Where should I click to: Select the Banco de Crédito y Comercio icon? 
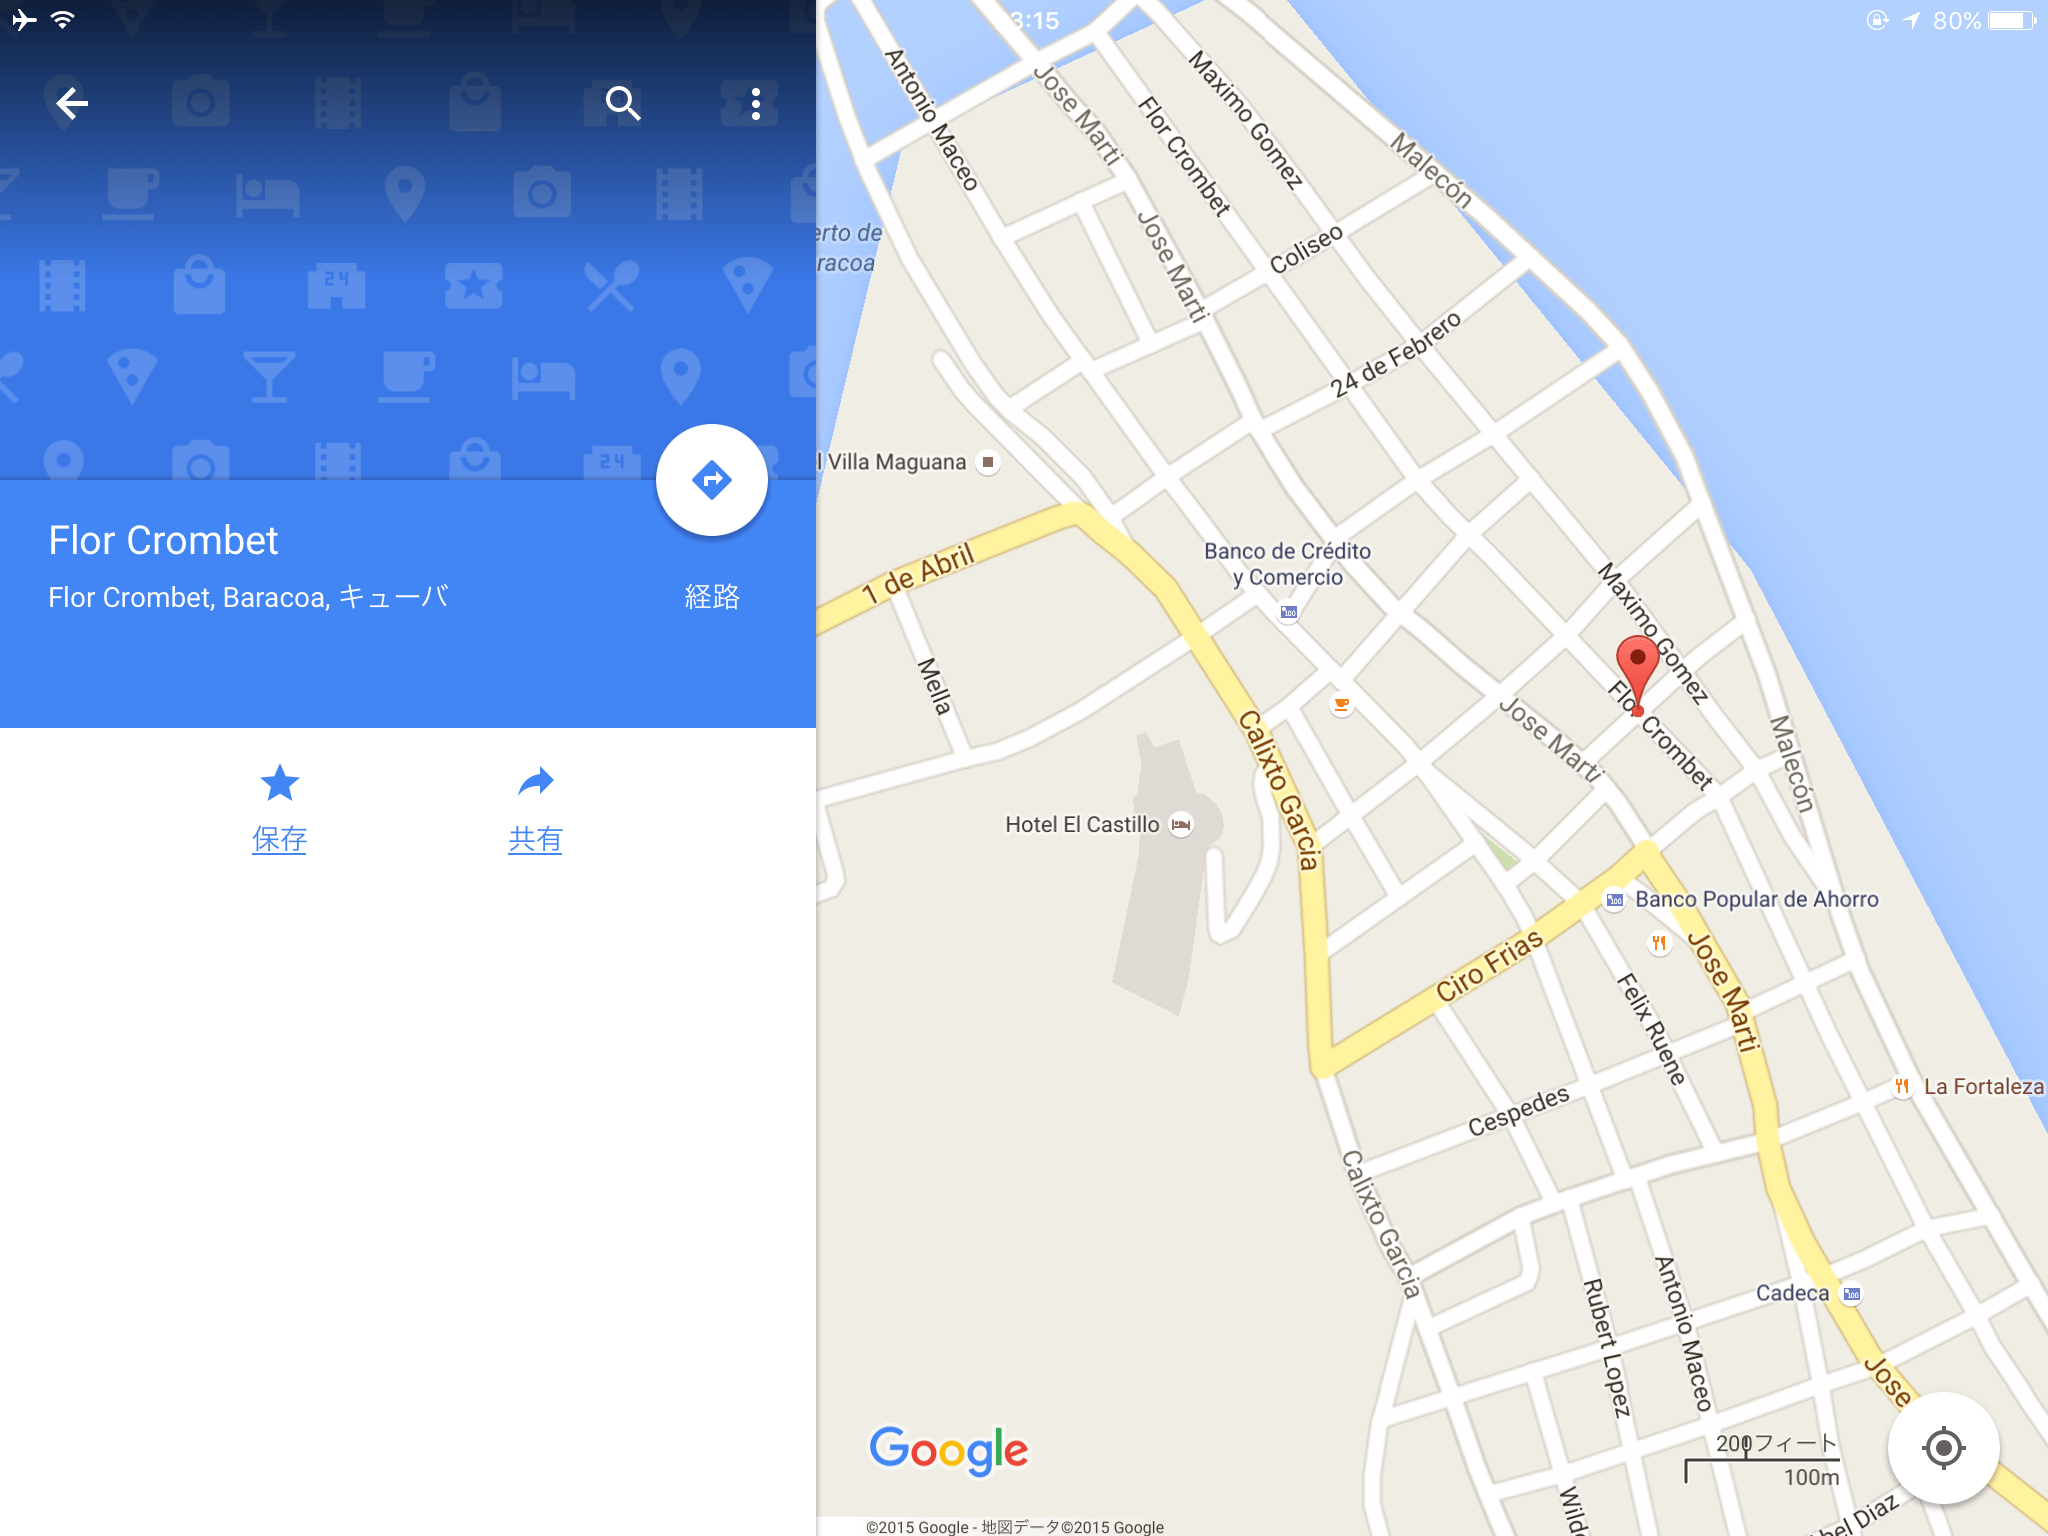point(1289,612)
